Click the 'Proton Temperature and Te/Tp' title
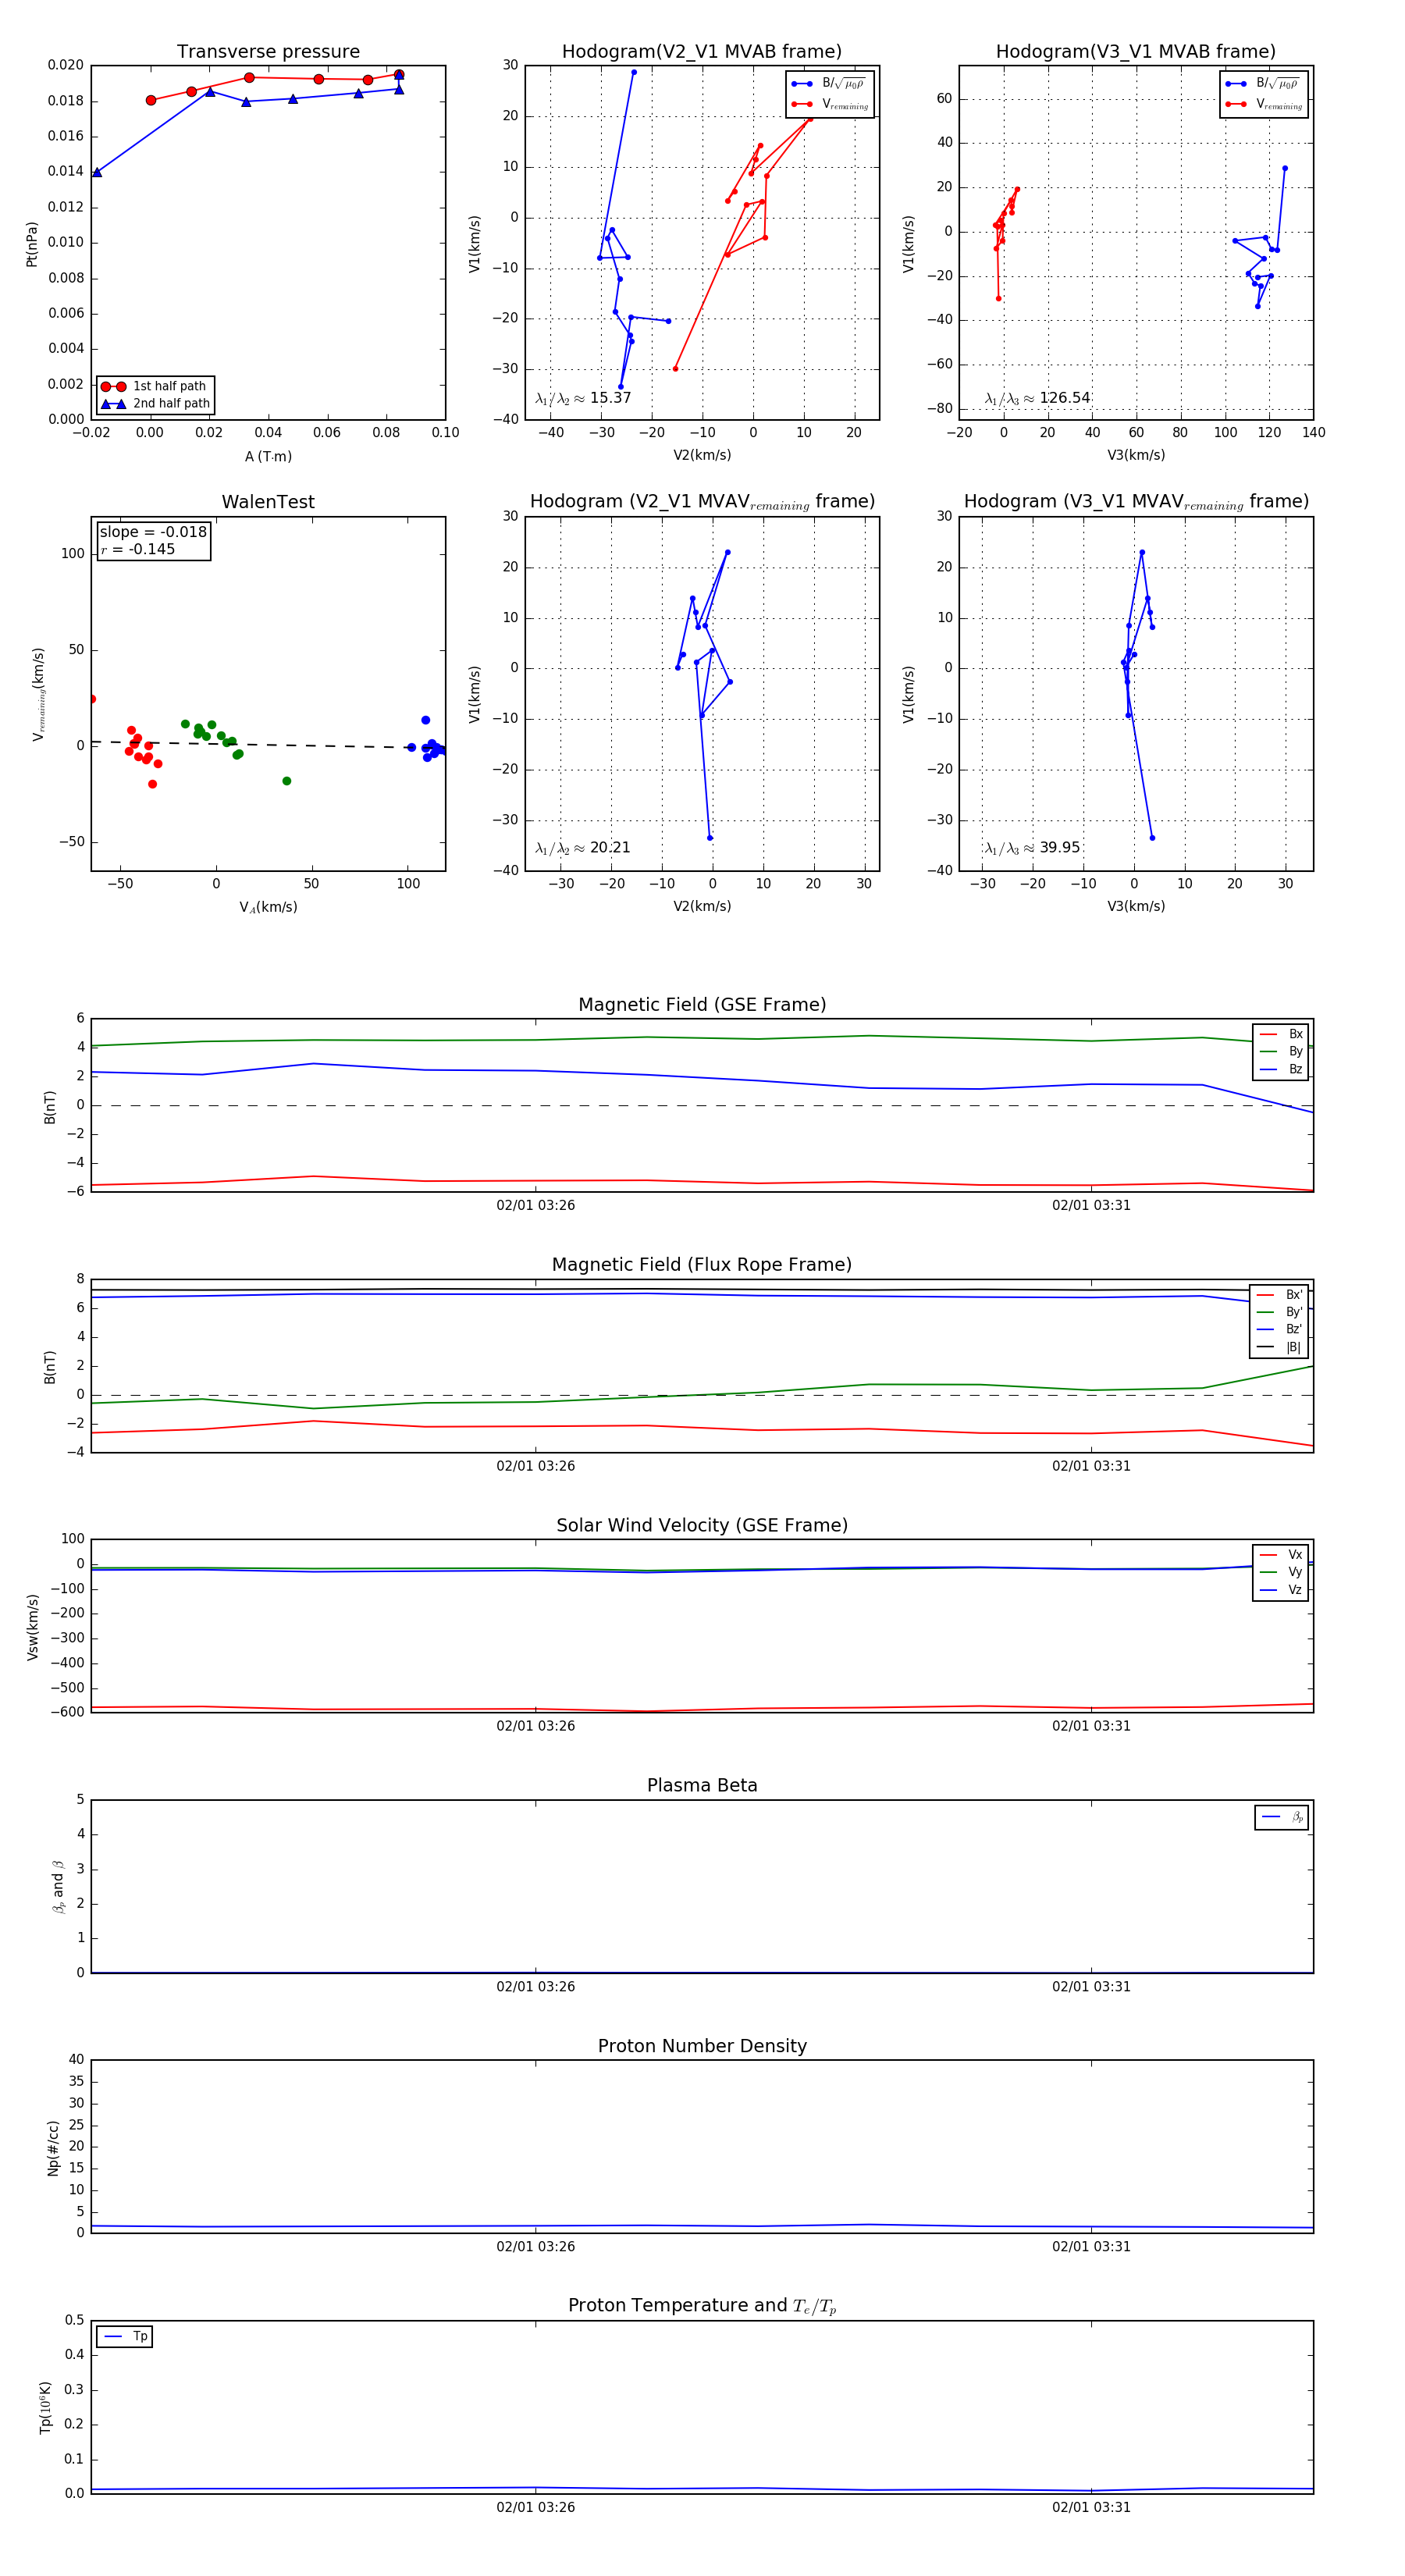Viewport: 1405px width, 2576px height. point(702,2306)
